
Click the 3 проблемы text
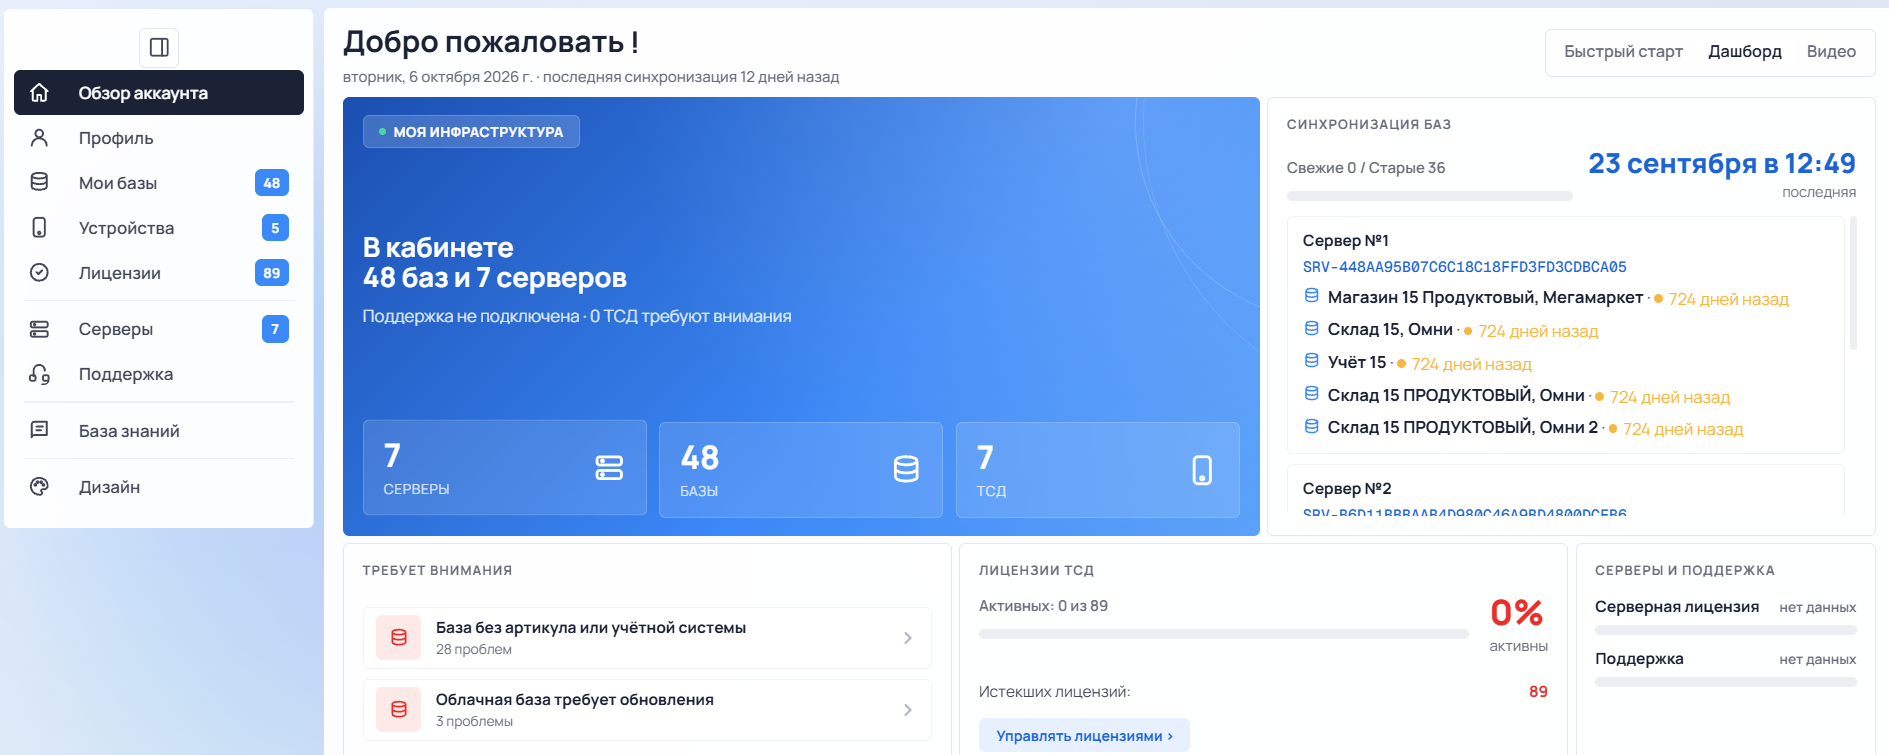click(475, 722)
